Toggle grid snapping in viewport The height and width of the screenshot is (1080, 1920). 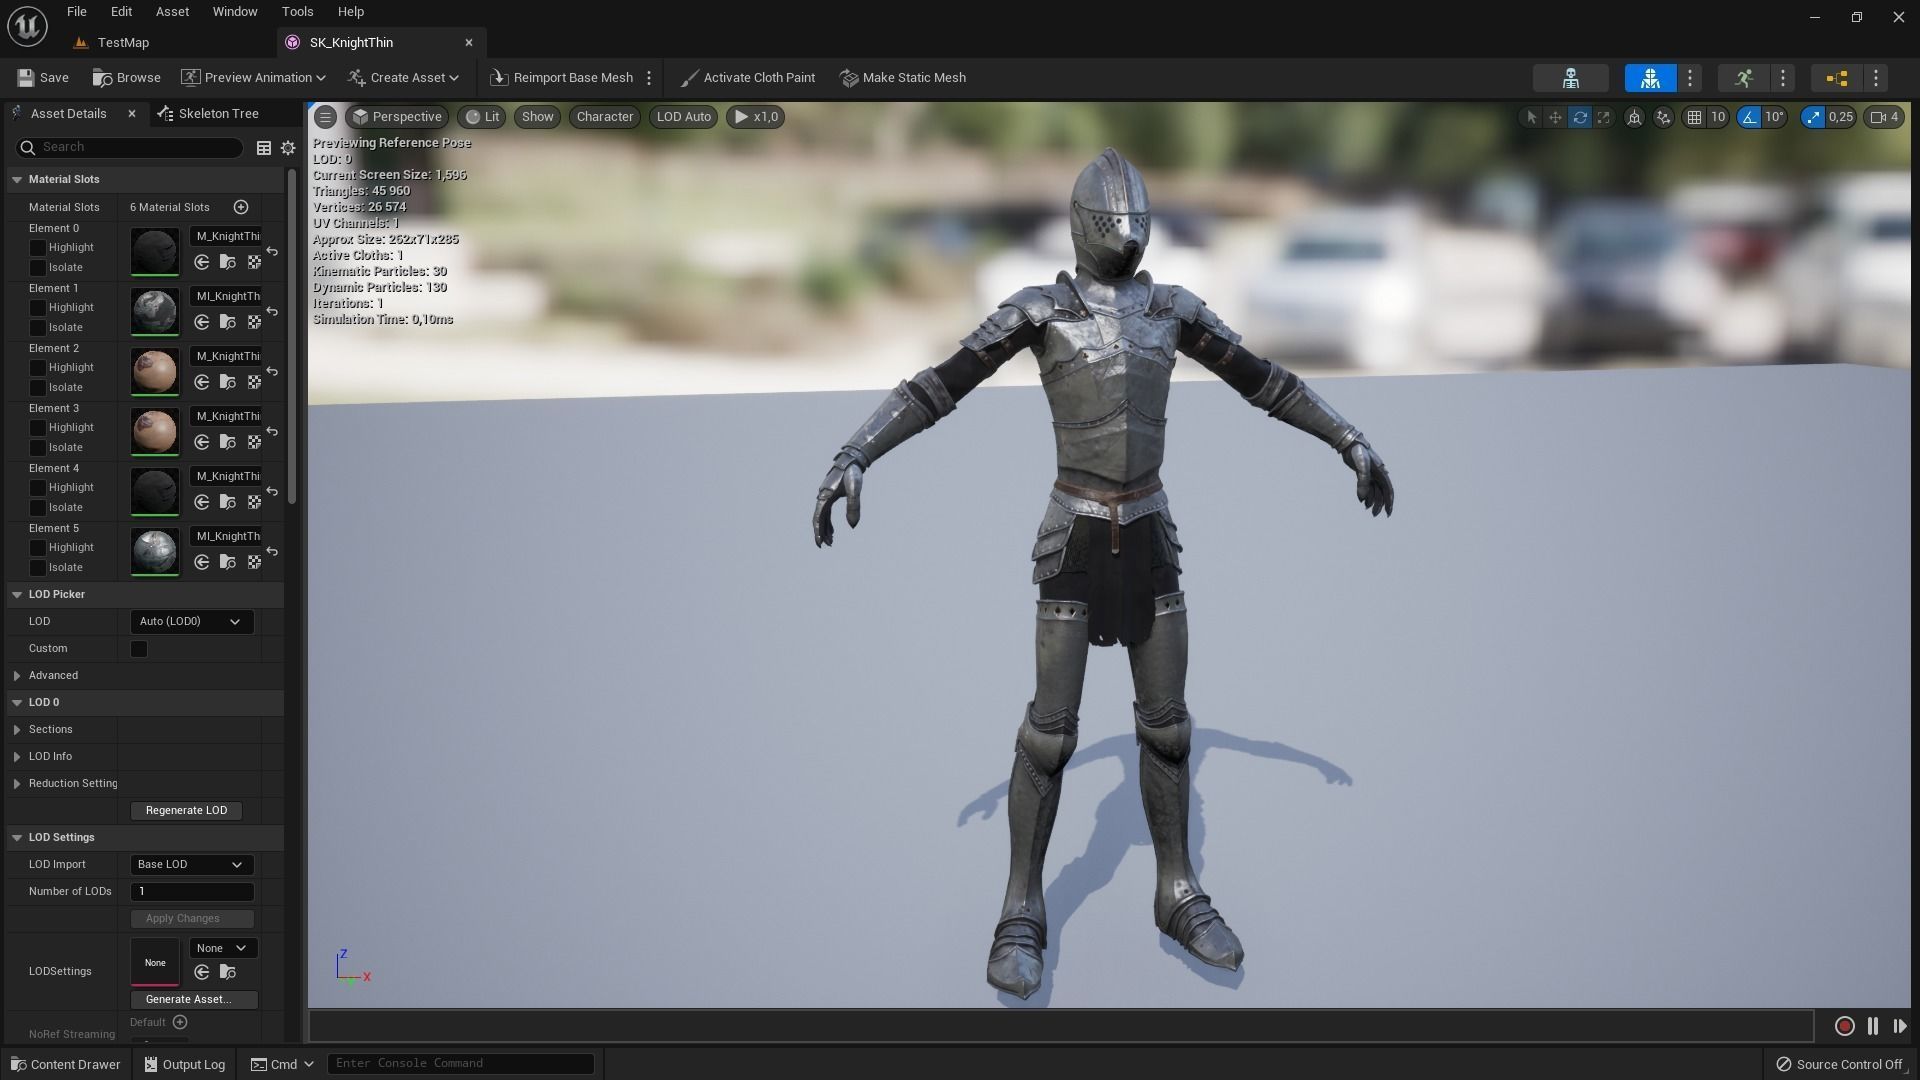[x=1694, y=117]
